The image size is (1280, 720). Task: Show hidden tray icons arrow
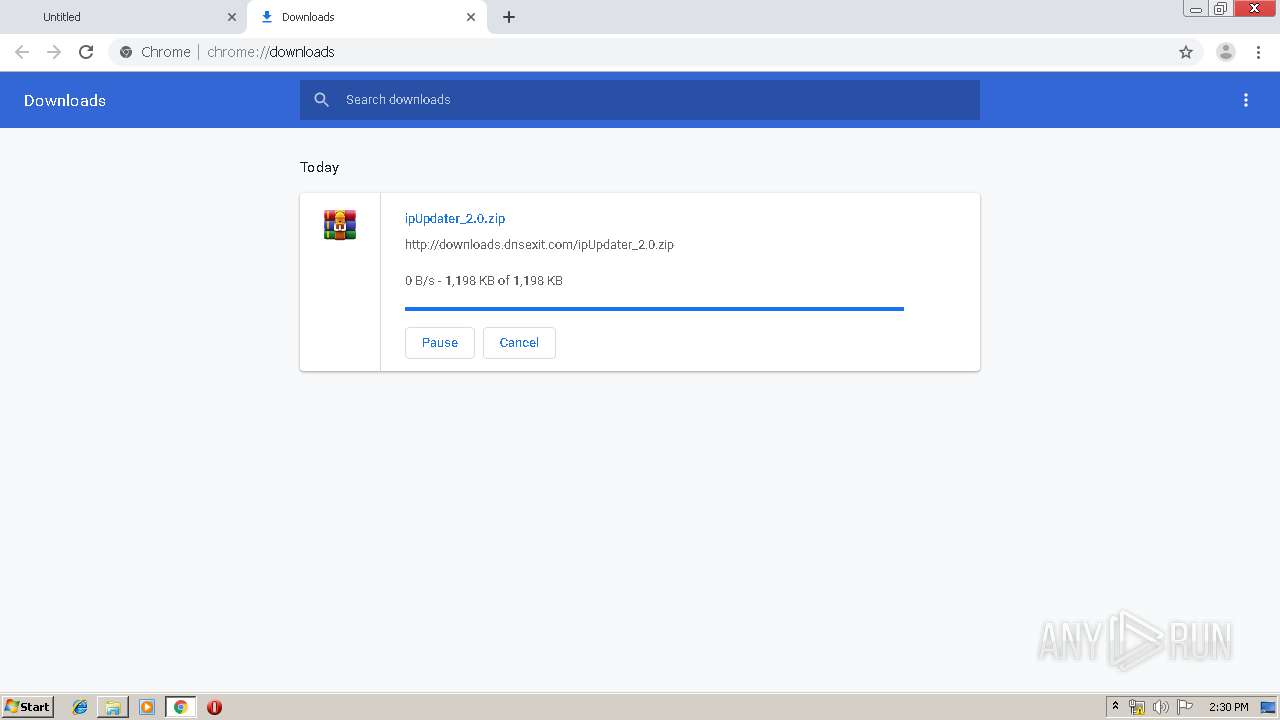(x=1116, y=707)
